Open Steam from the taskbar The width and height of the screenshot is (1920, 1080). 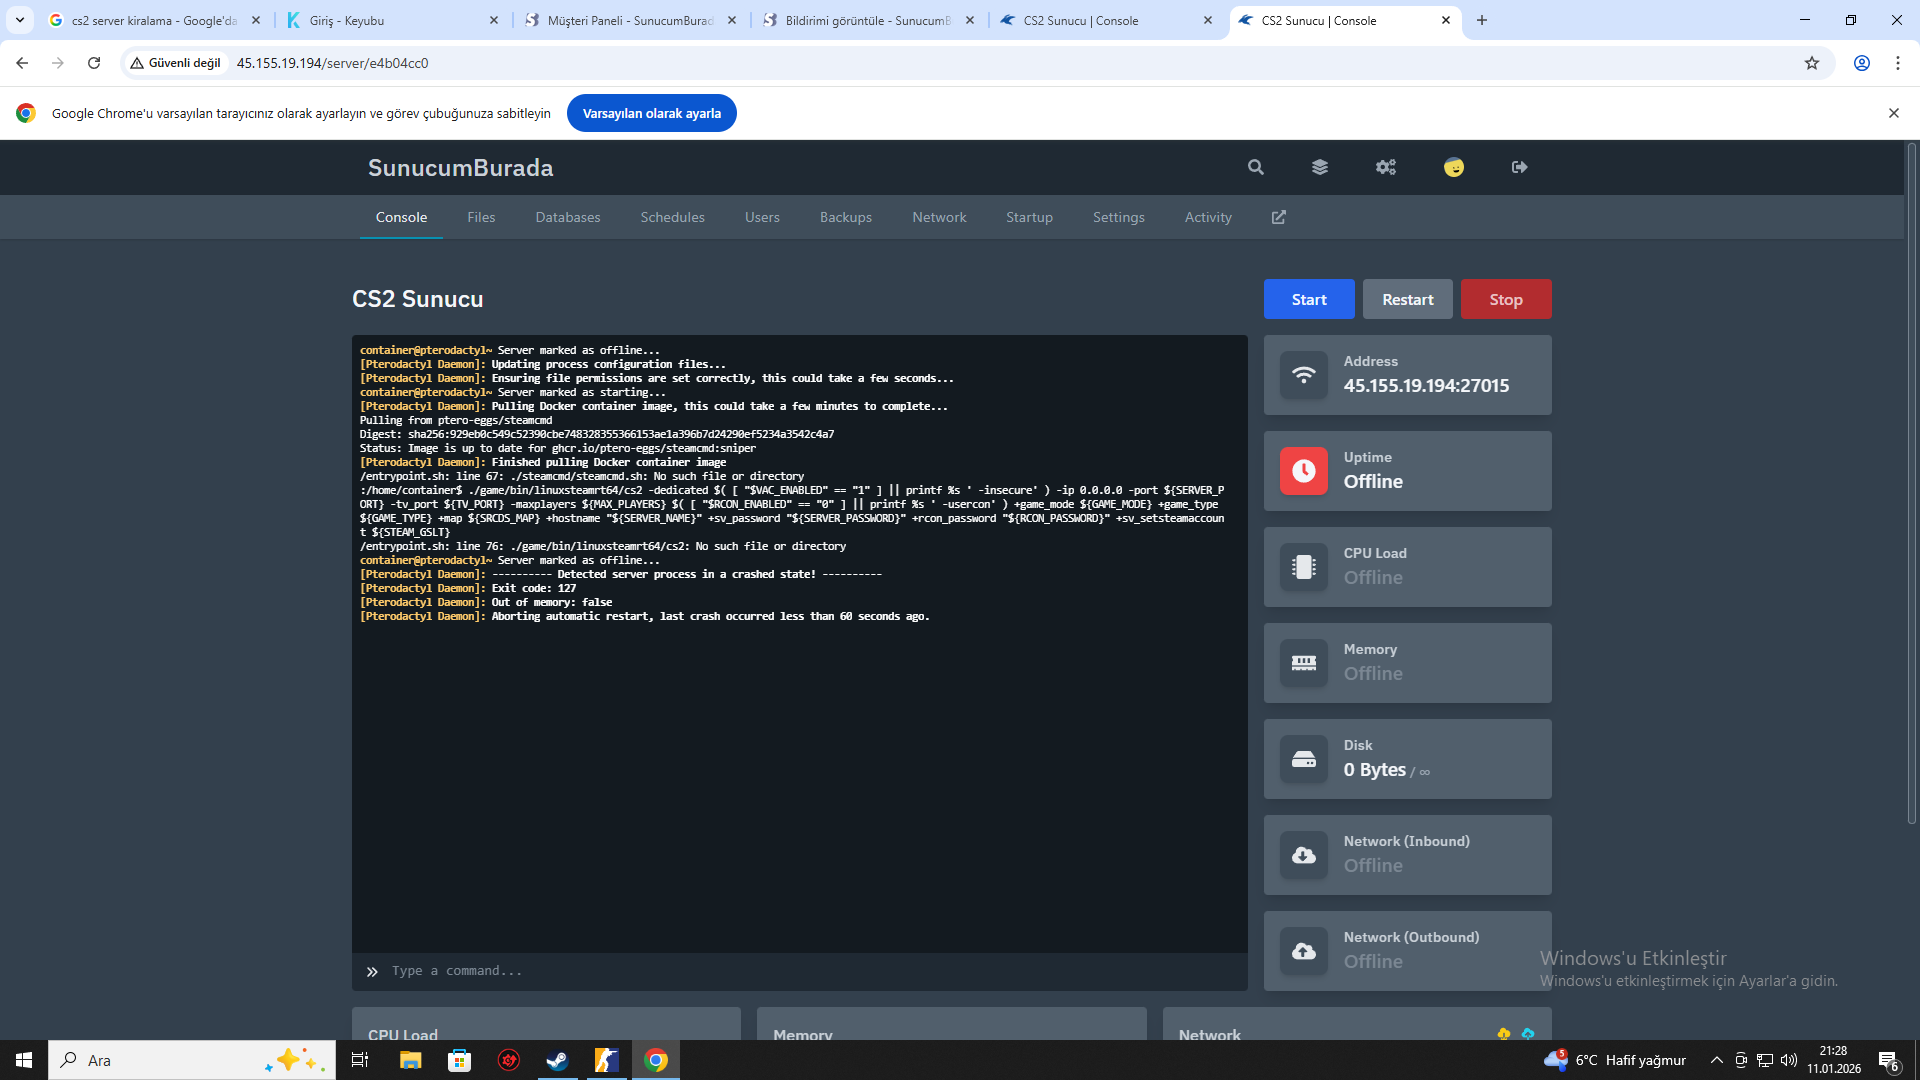pos(558,1060)
